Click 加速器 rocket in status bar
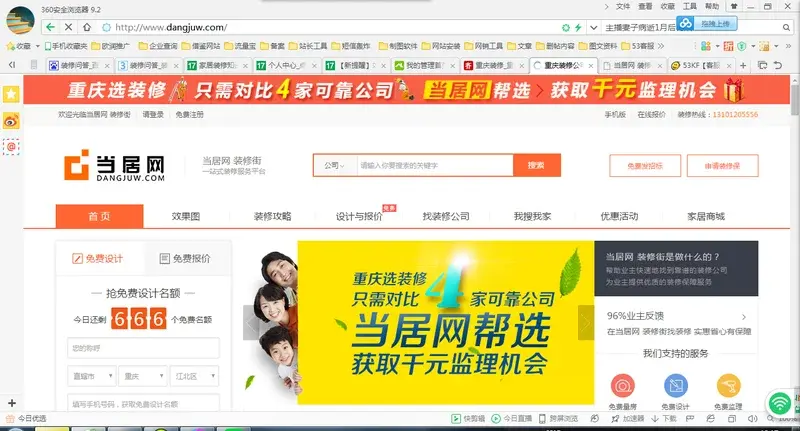The image size is (800, 431). pyautogui.click(x=628, y=419)
